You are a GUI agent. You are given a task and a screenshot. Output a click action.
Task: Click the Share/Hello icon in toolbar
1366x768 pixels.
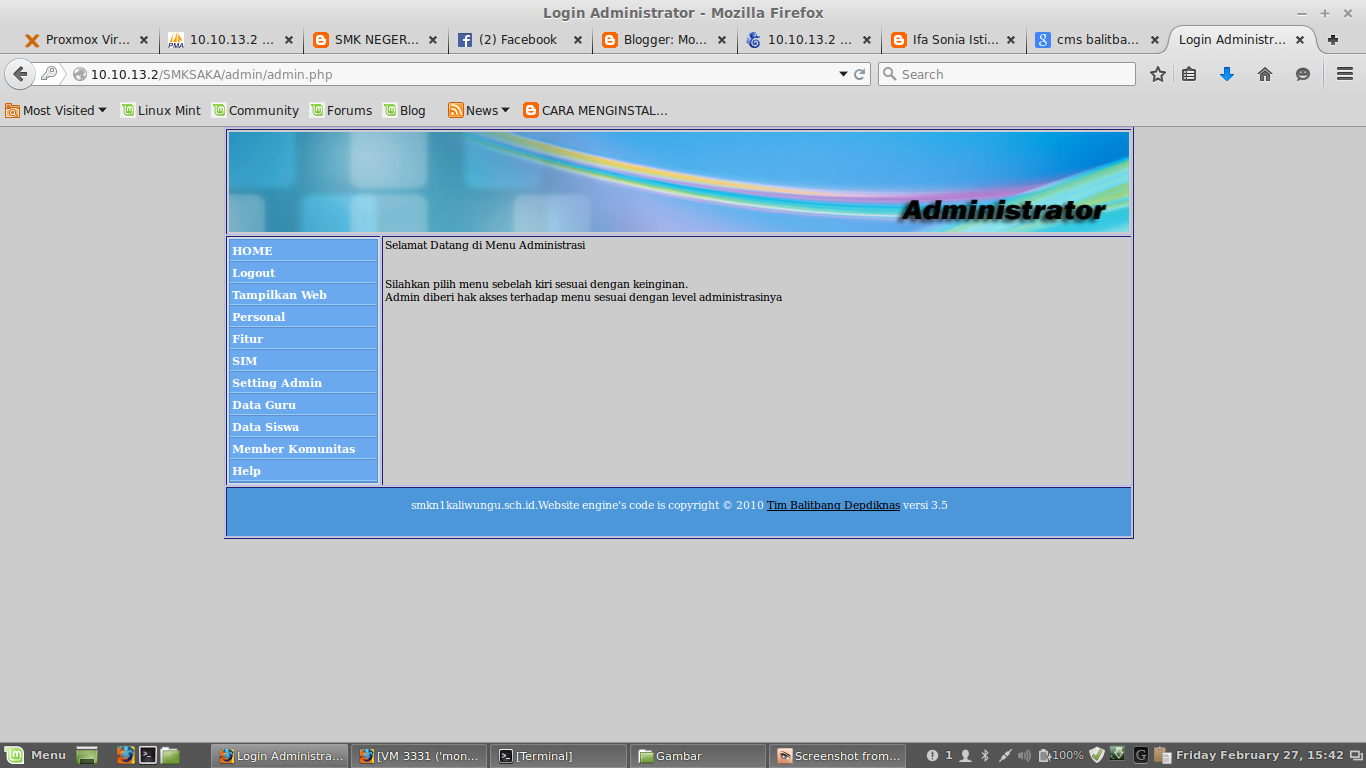[x=1301, y=74]
